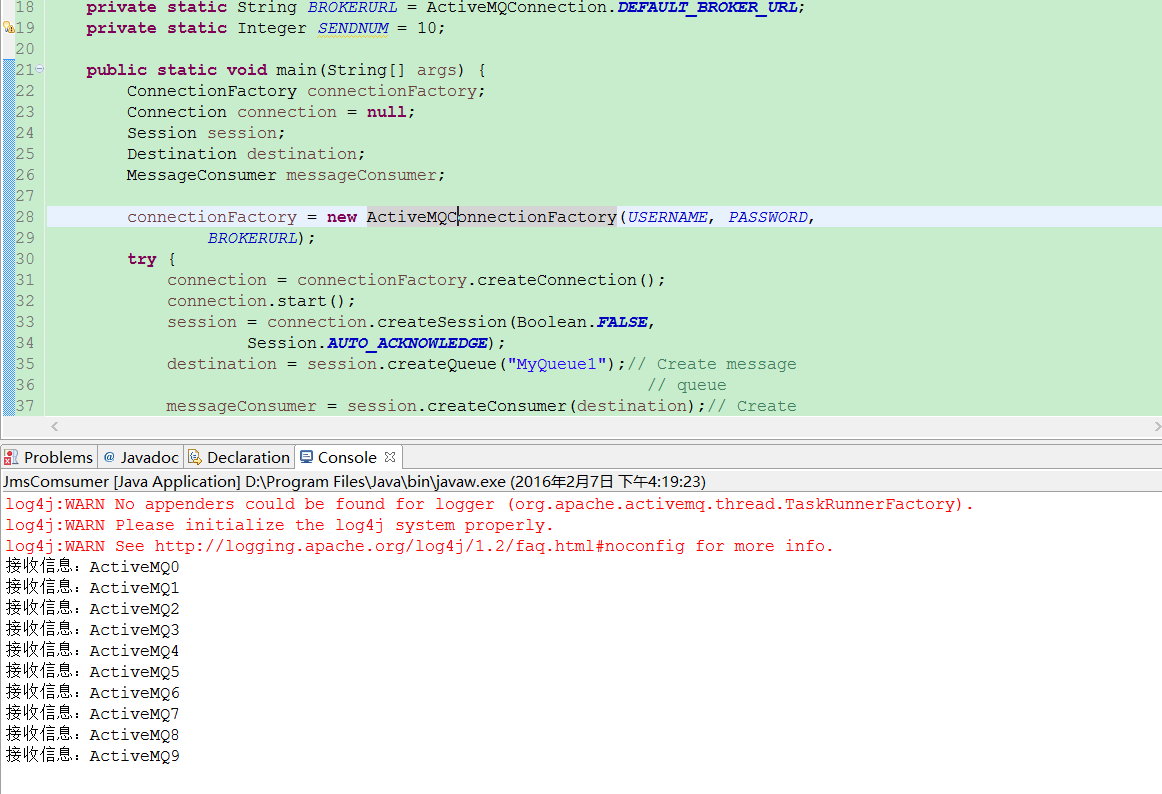Open the Declaration tab
1162x794 pixels.
239,457
